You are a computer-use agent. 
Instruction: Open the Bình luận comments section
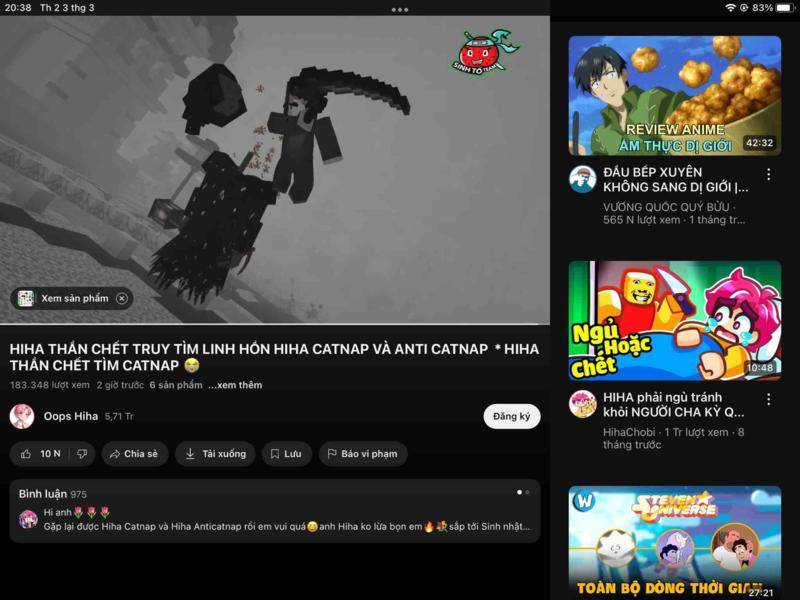pos(274,510)
